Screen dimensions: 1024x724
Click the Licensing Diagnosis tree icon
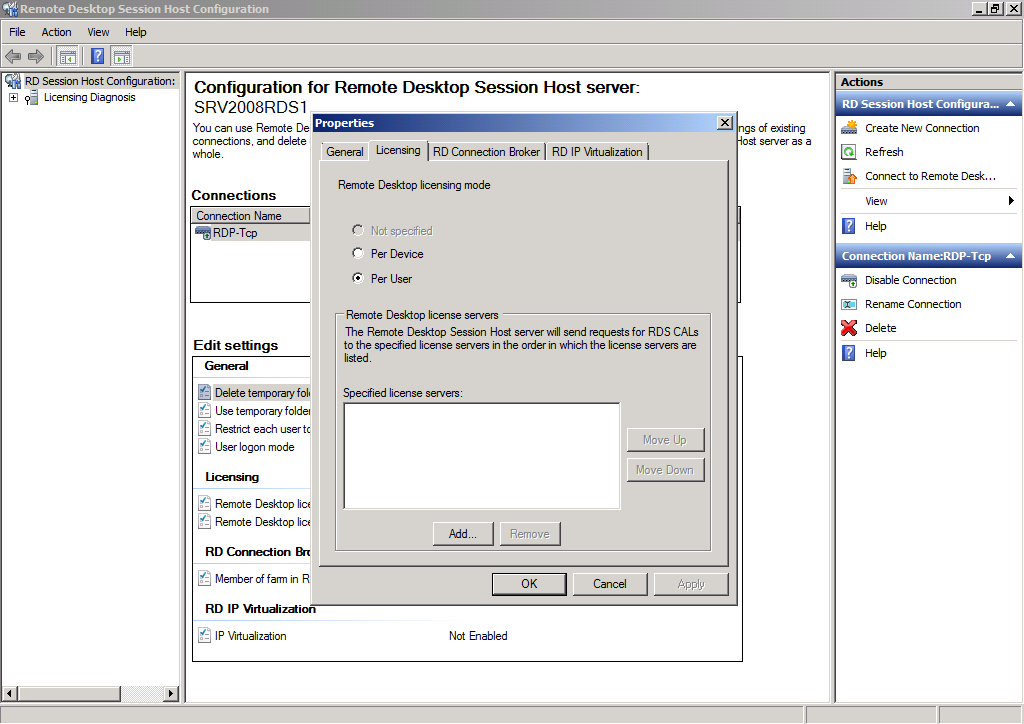[x=31, y=98]
